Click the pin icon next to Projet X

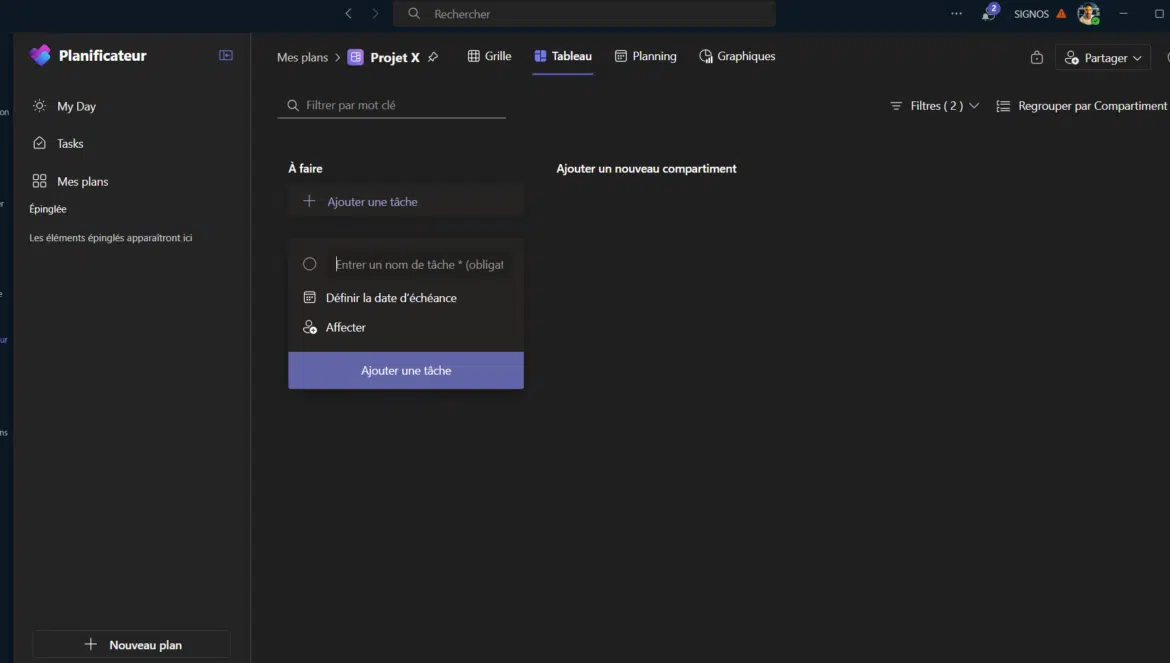click(x=433, y=57)
